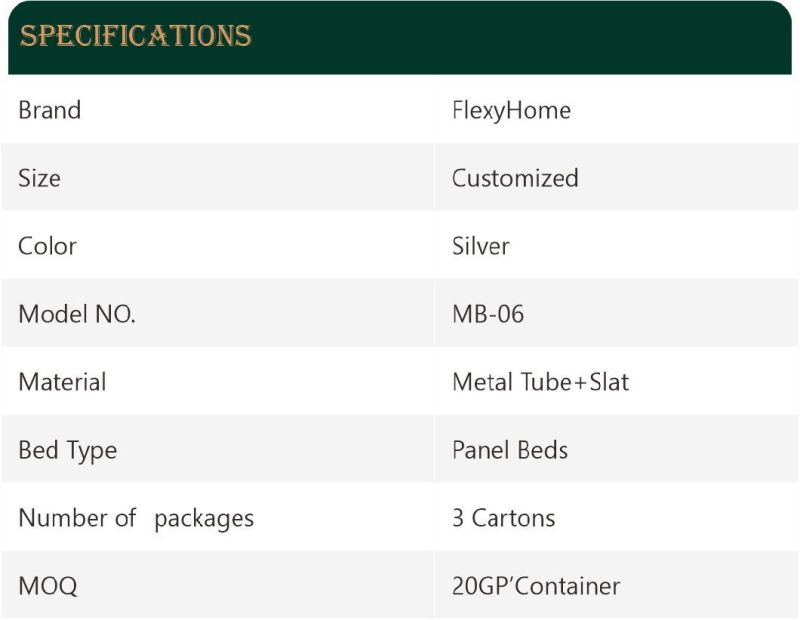Viewport: 800px width, 620px height.
Task: Select the Number of packages label
Action: (x=136, y=518)
